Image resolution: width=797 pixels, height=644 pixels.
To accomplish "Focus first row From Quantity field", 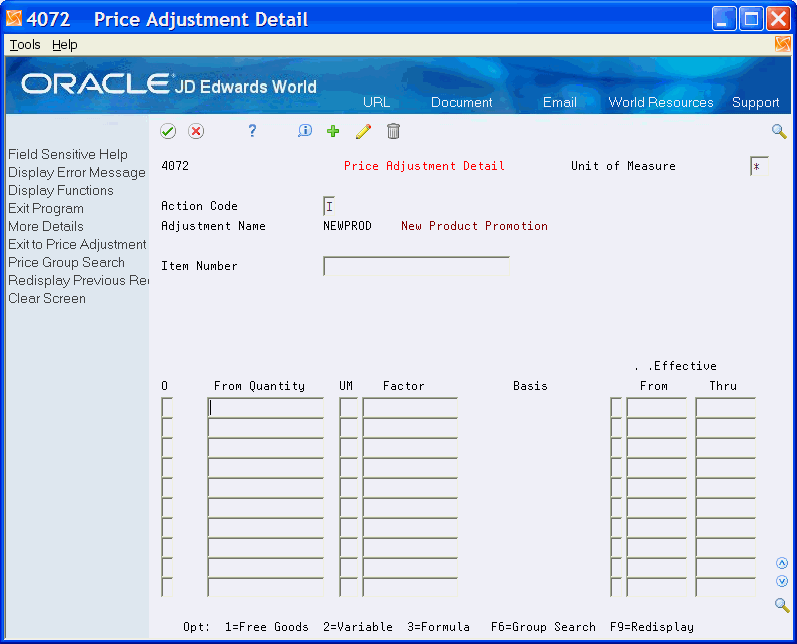I will click(265, 408).
